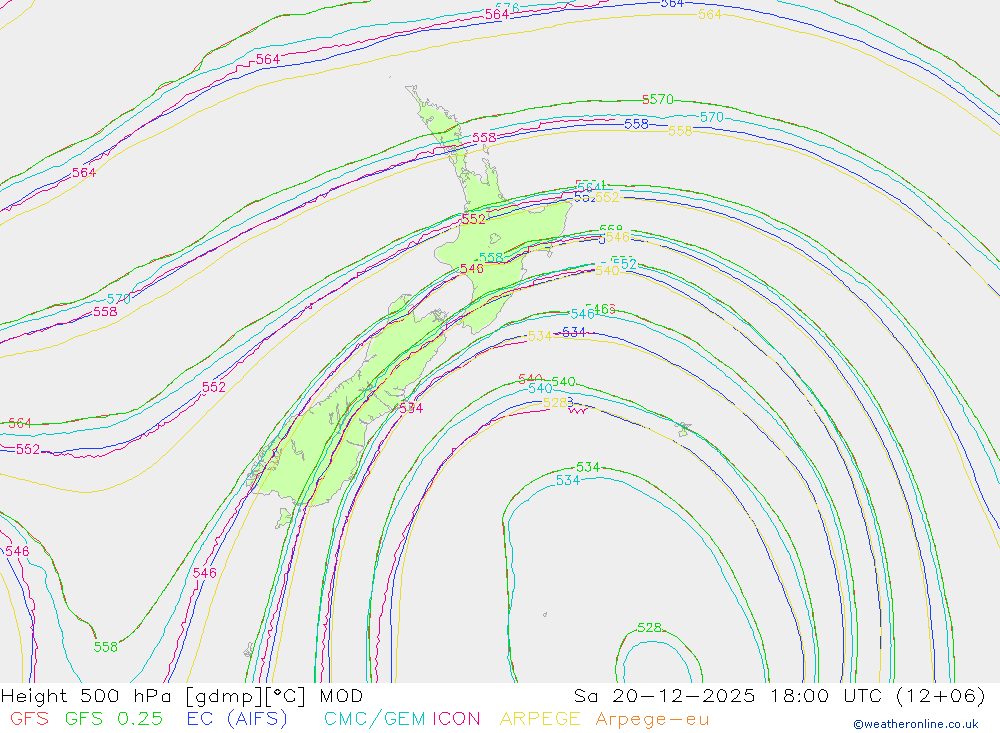
Task: Click the red GFS legend label
Action: [x=29, y=719]
